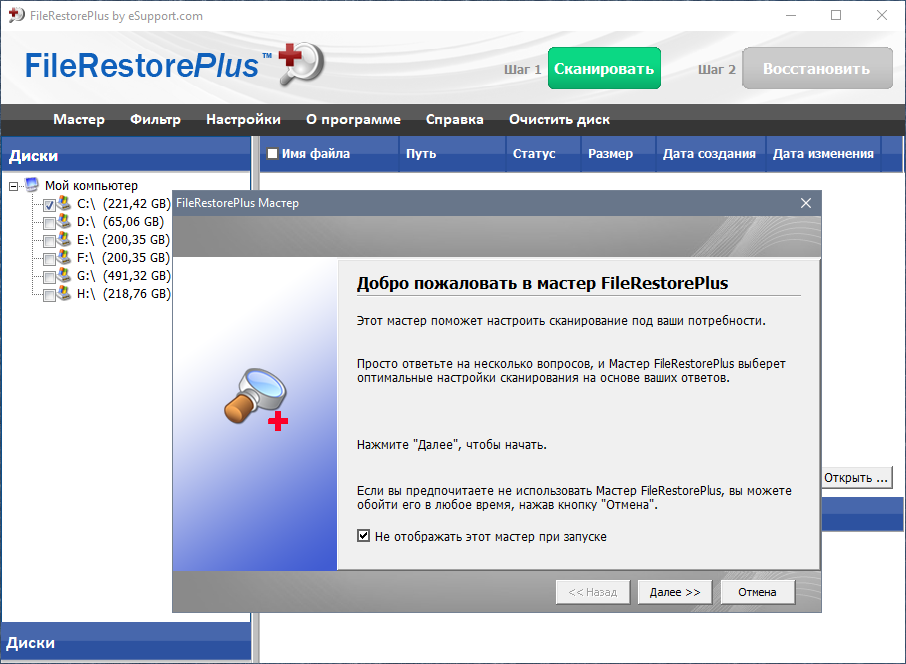The height and width of the screenshot is (664, 906).
Task: Open the Настройки menu
Action: [x=243, y=120]
